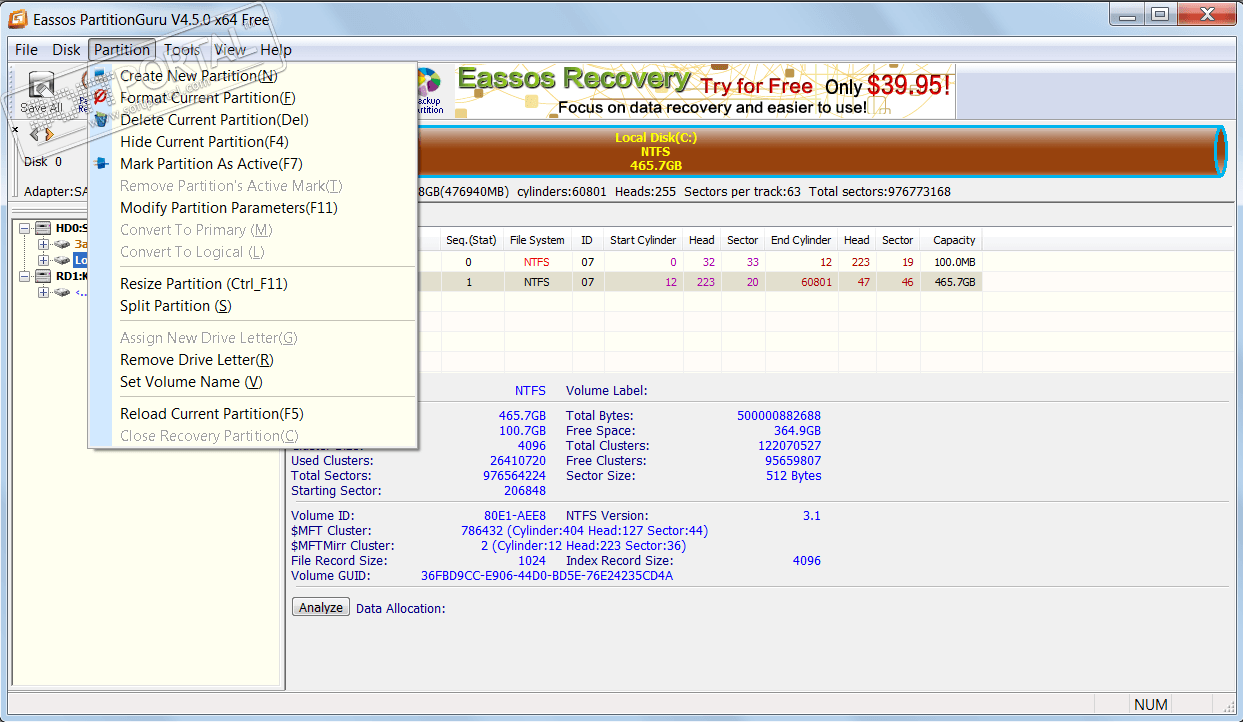Click the Capacity column header
The height and width of the screenshot is (722, 1243).
click(954, 240)
